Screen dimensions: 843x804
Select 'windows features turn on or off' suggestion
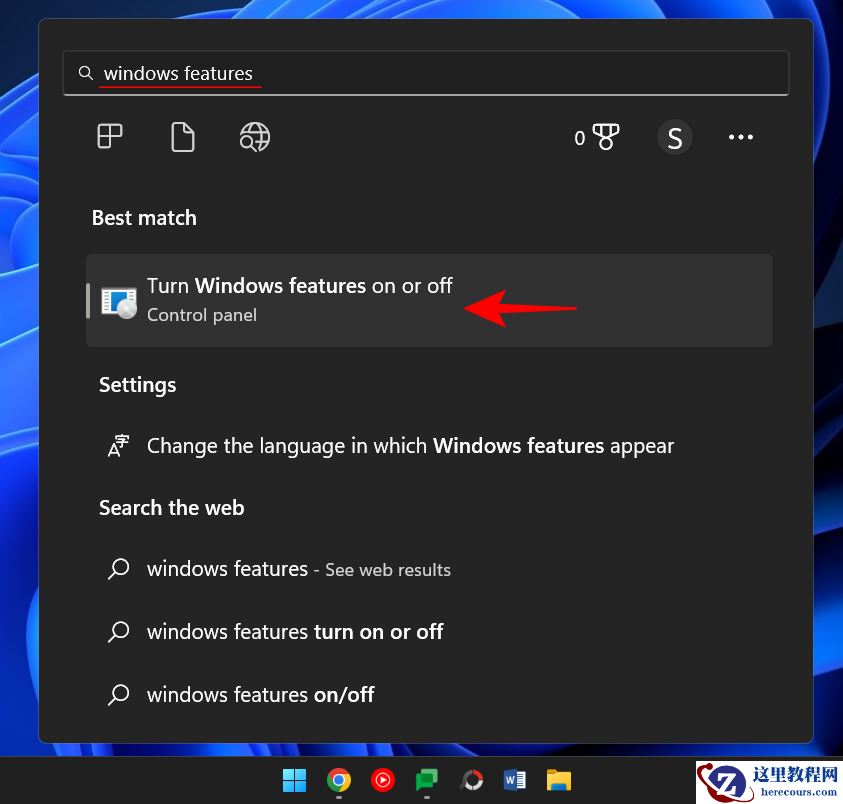coord(294,631)
